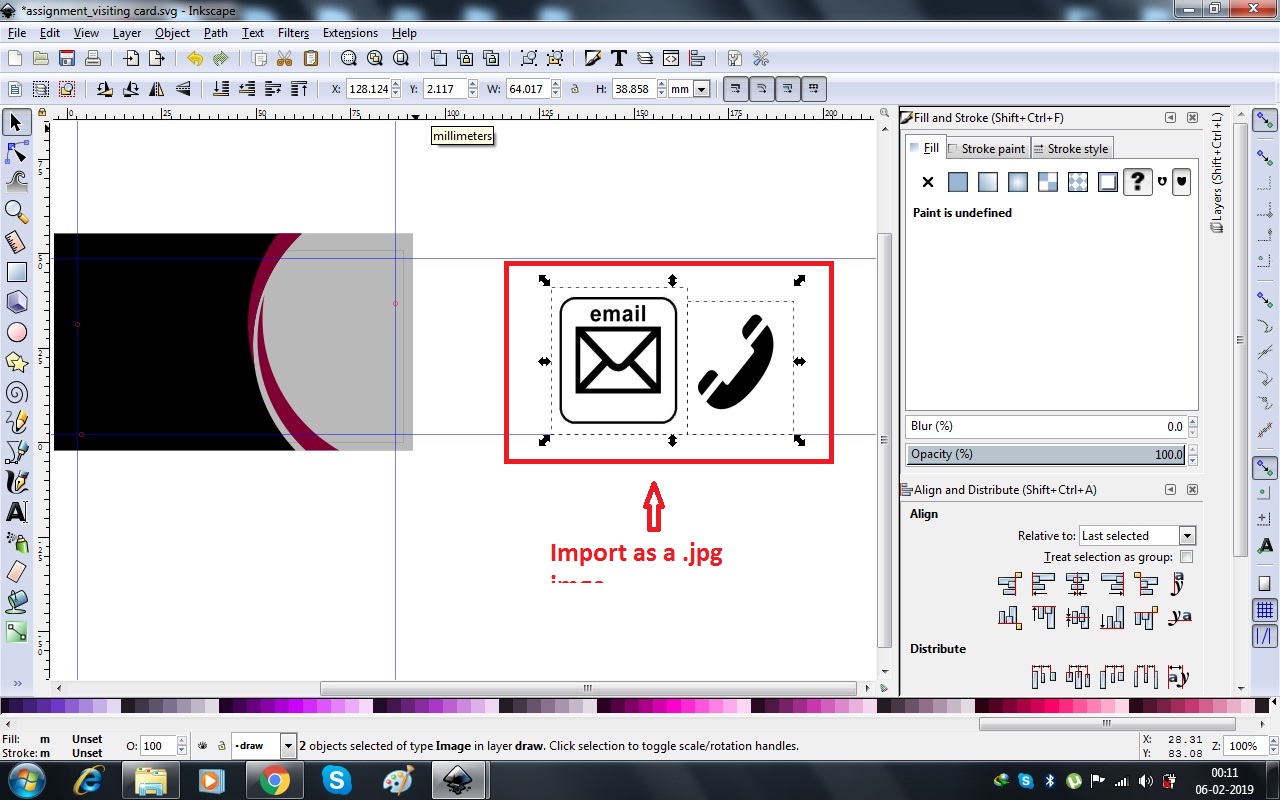Toggle move patterns with object button
The image size is (1280, 800).
(x=813, y=89)
